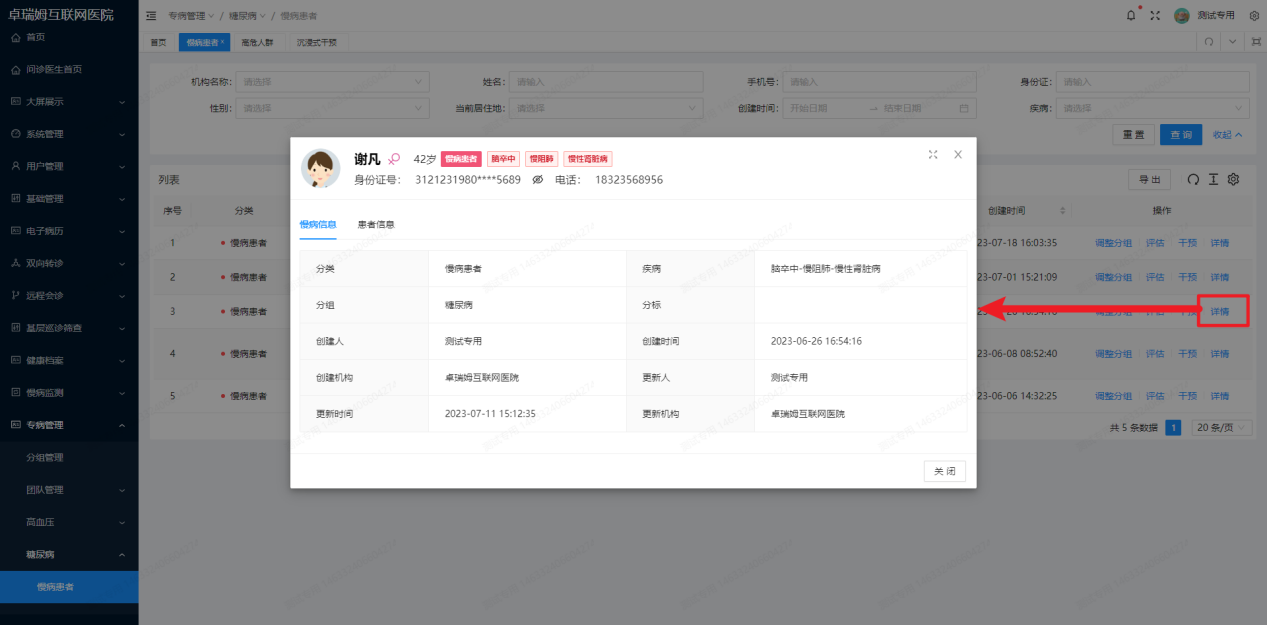Click the 重置 button
Image resolution: width=1267 pixels, height=625 pixels.
1133,134
